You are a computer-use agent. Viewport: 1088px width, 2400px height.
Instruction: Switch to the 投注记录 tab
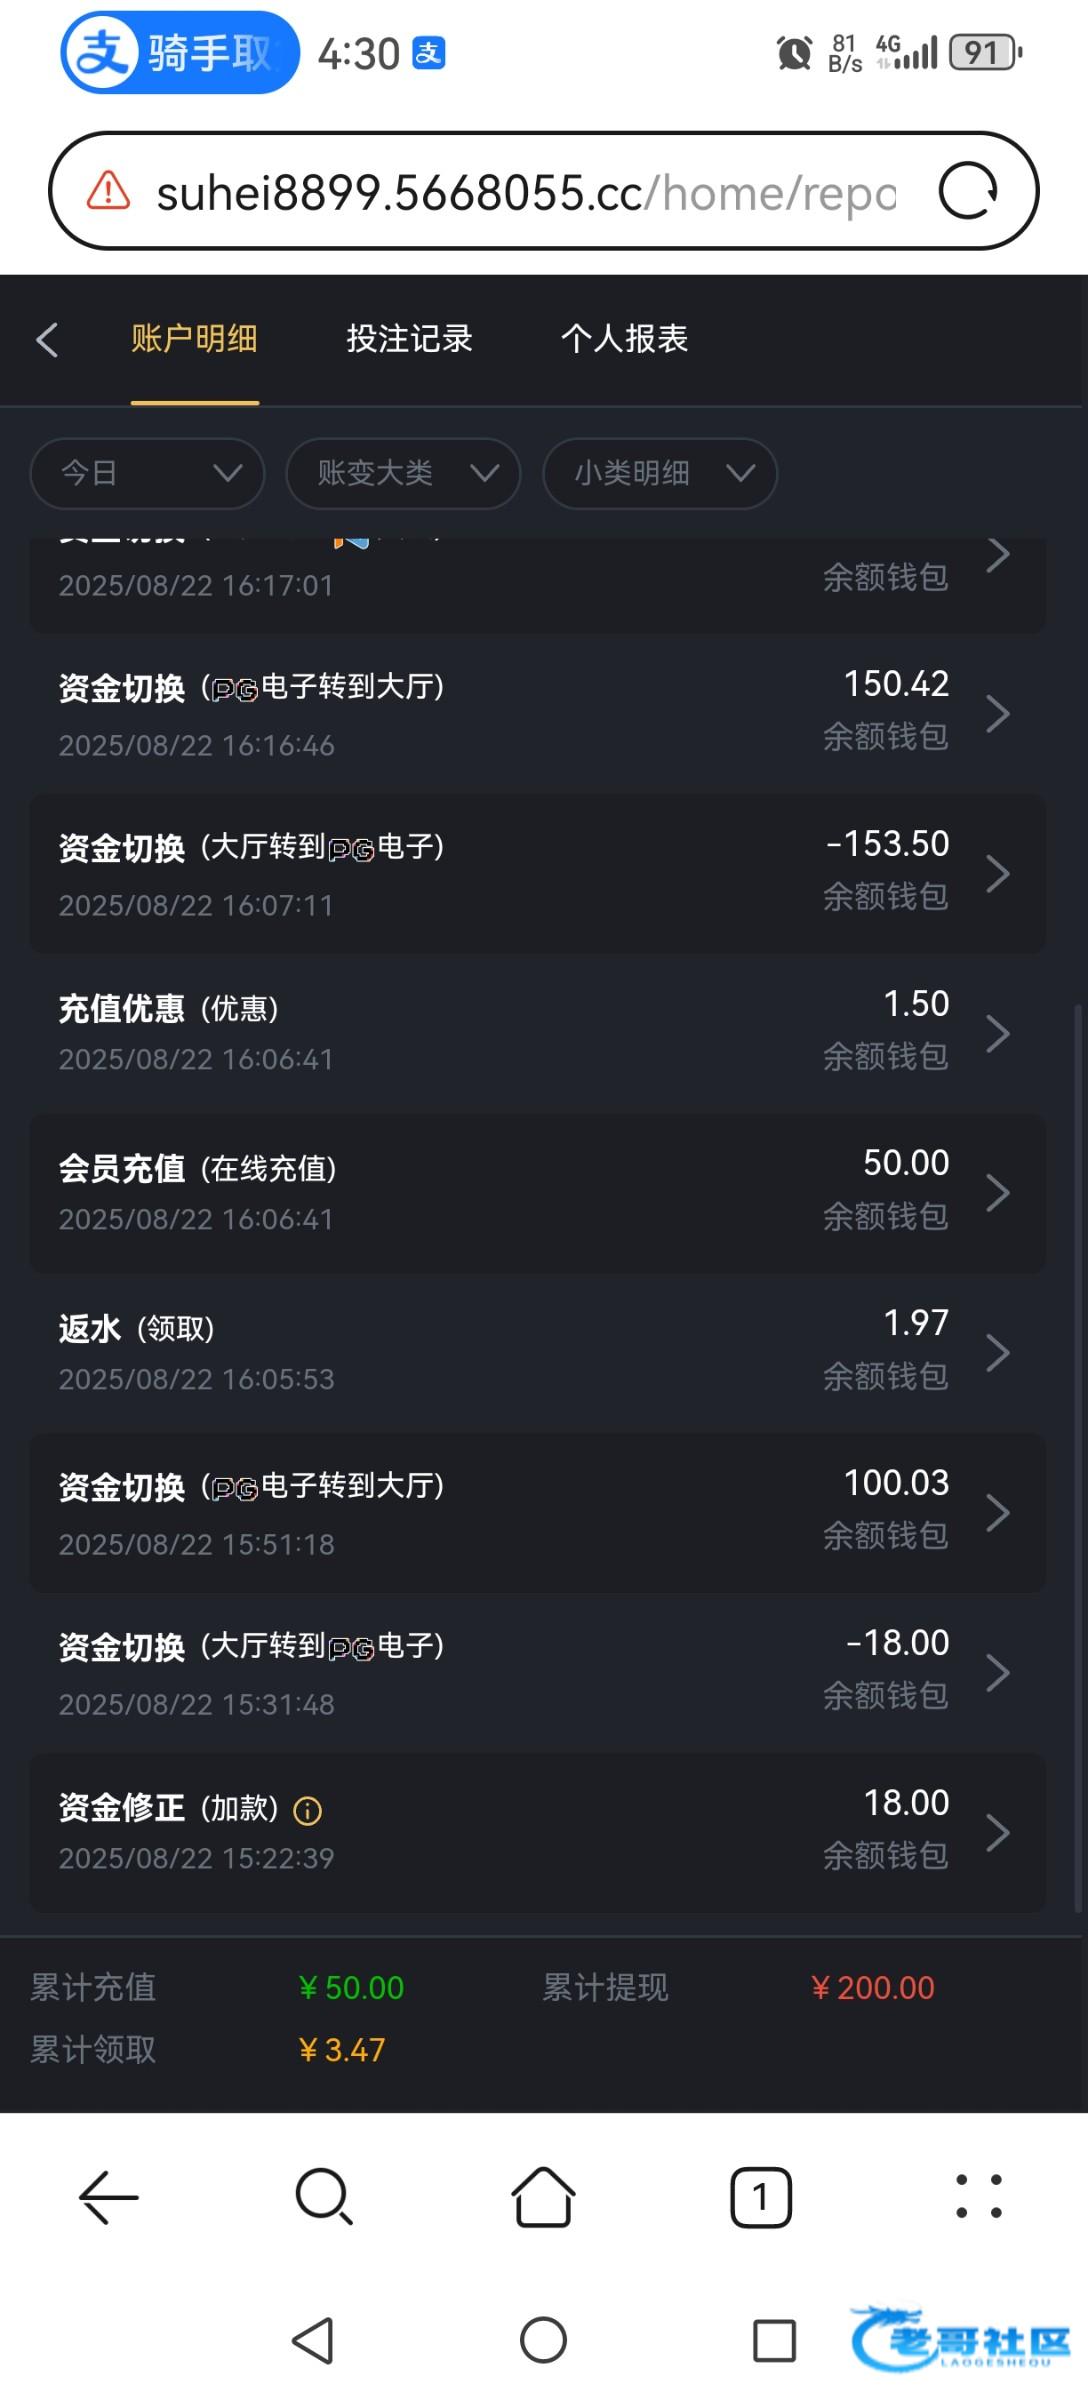click(409, 339)
